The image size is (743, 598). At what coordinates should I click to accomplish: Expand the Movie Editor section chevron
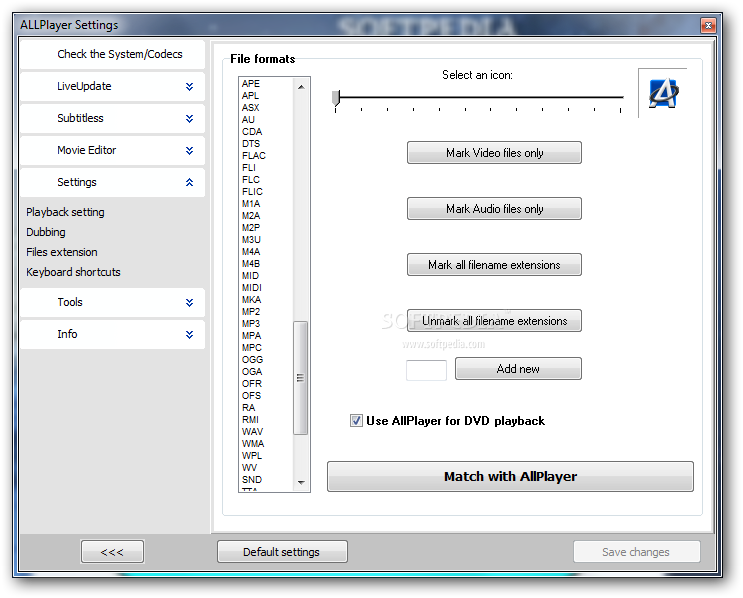tap(190, 150)
